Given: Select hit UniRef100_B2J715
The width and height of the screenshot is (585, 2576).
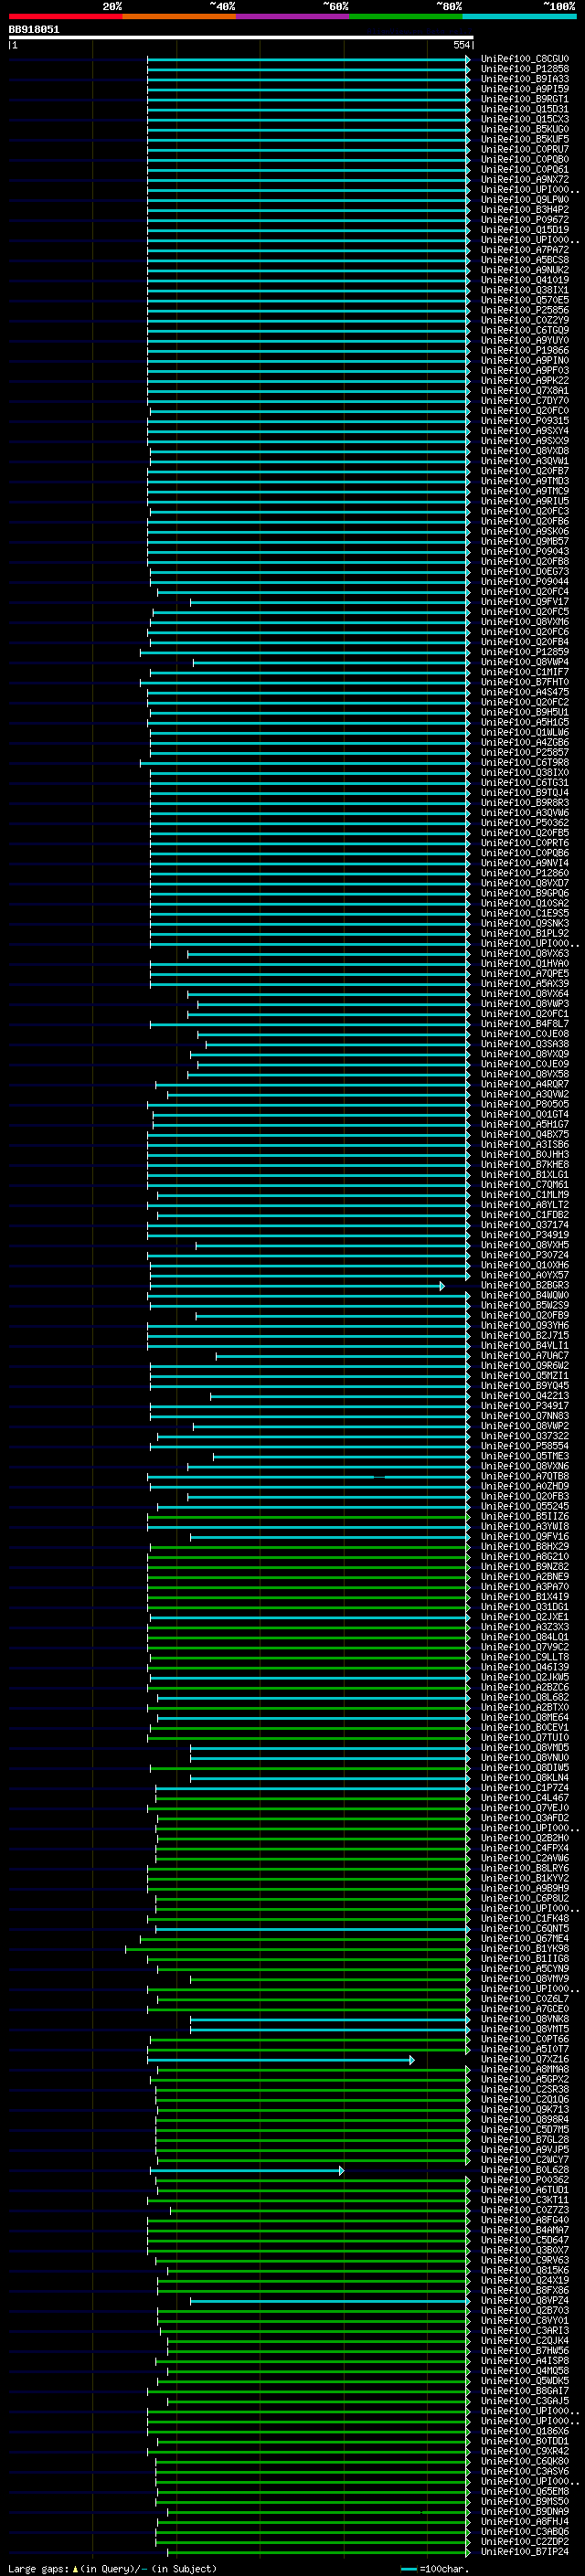Looking at the screenshot, I should 524,1336.
